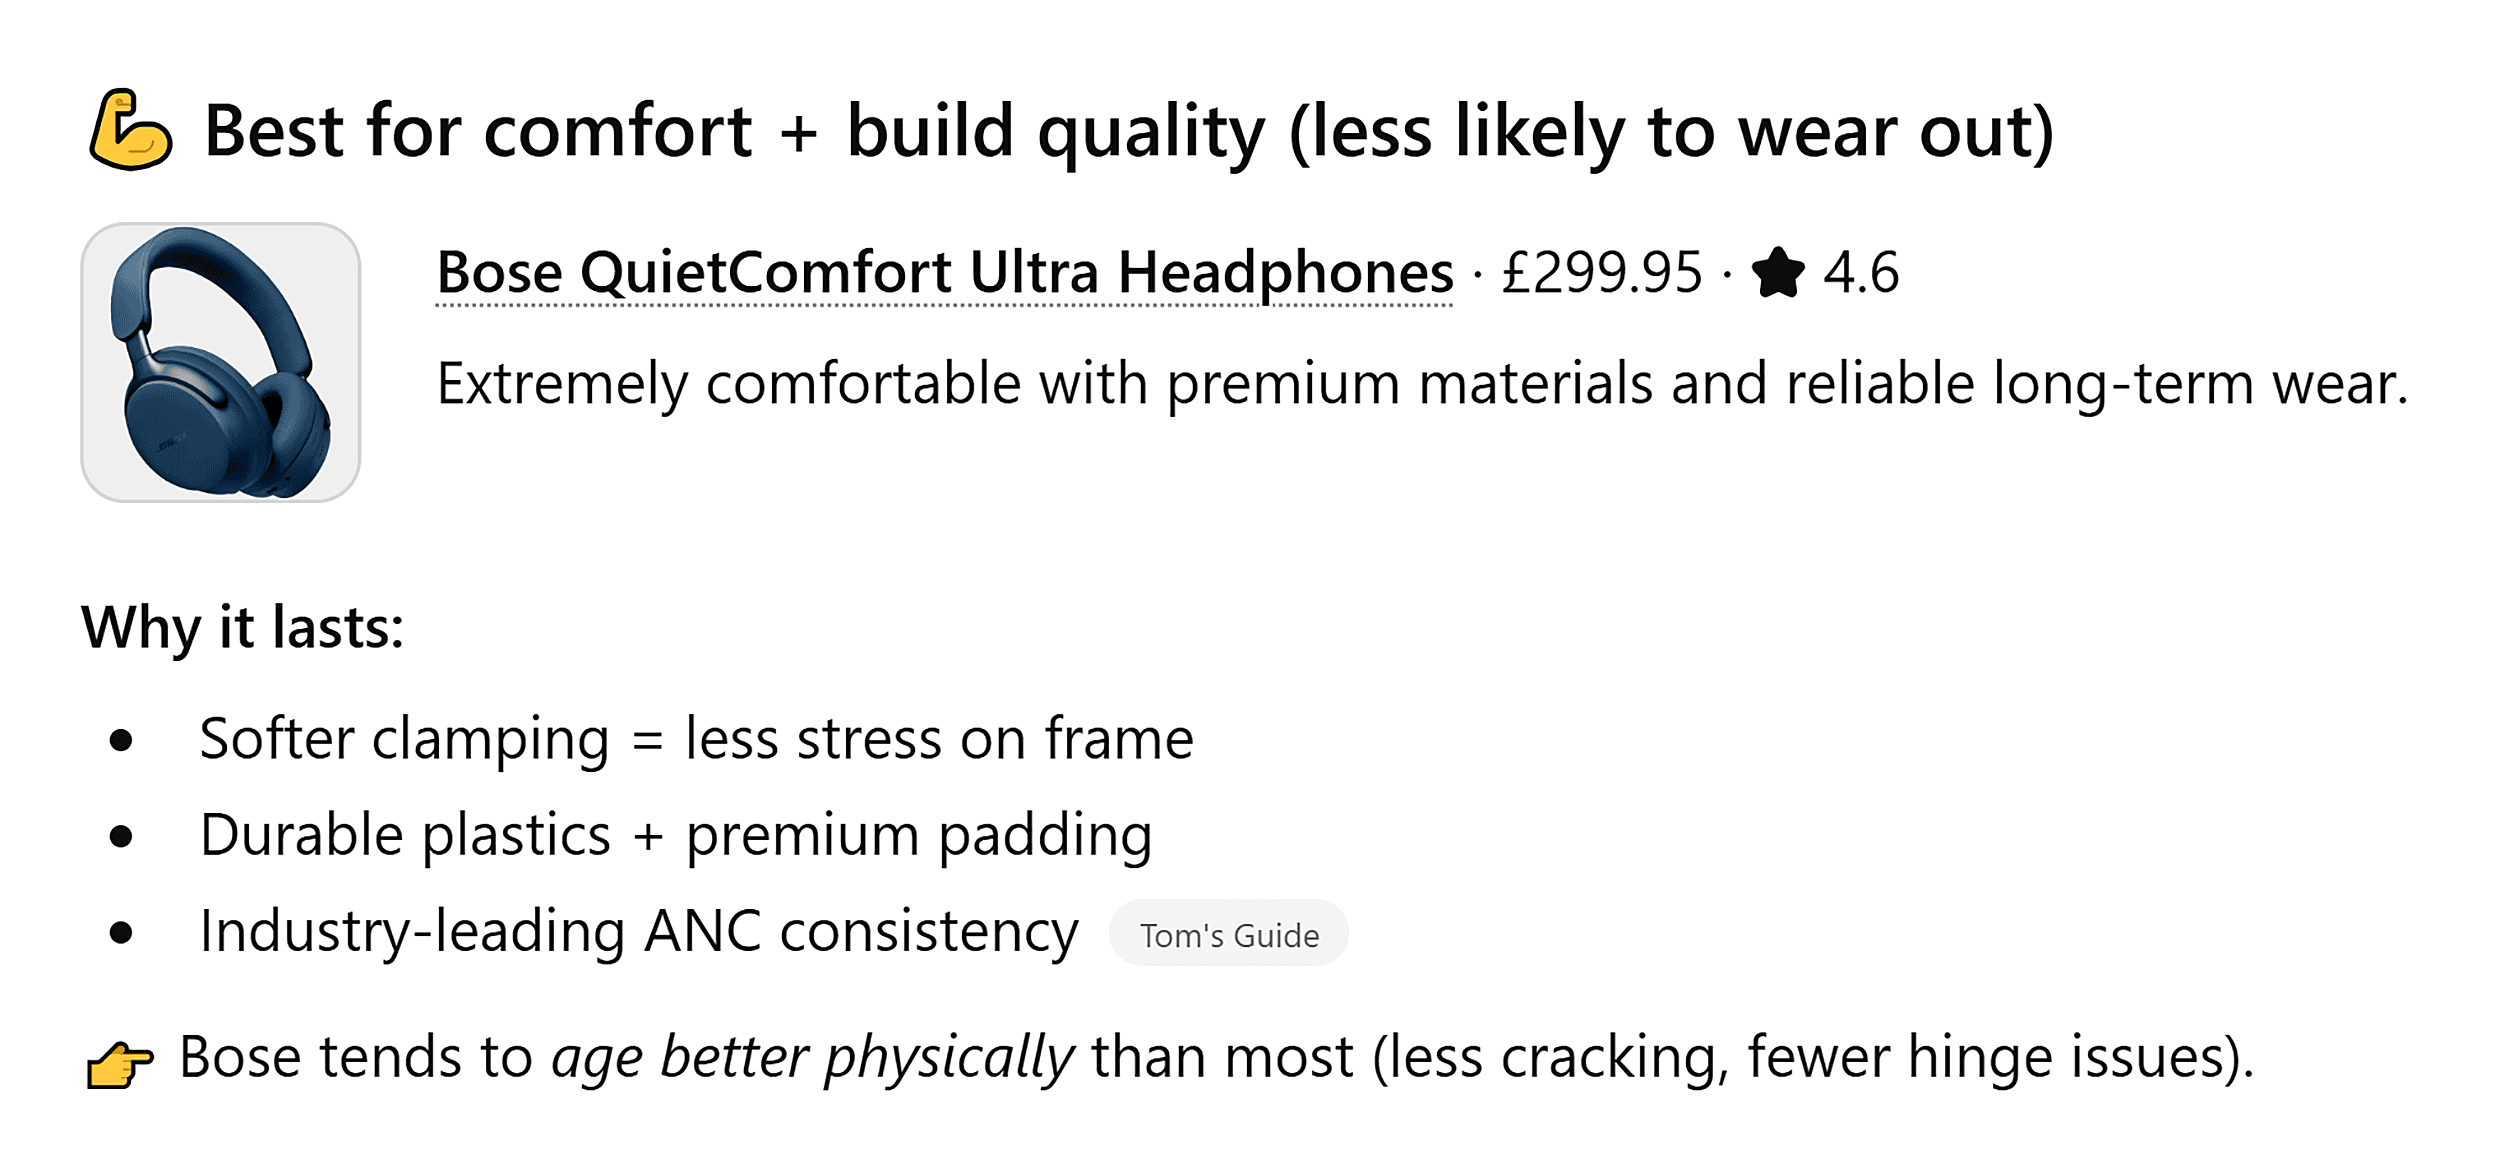This screenshot has height=1173, width=2500.
Task: Click the parenthetical less cracking, fewer hinge issues
Action: point(1814,1058)
